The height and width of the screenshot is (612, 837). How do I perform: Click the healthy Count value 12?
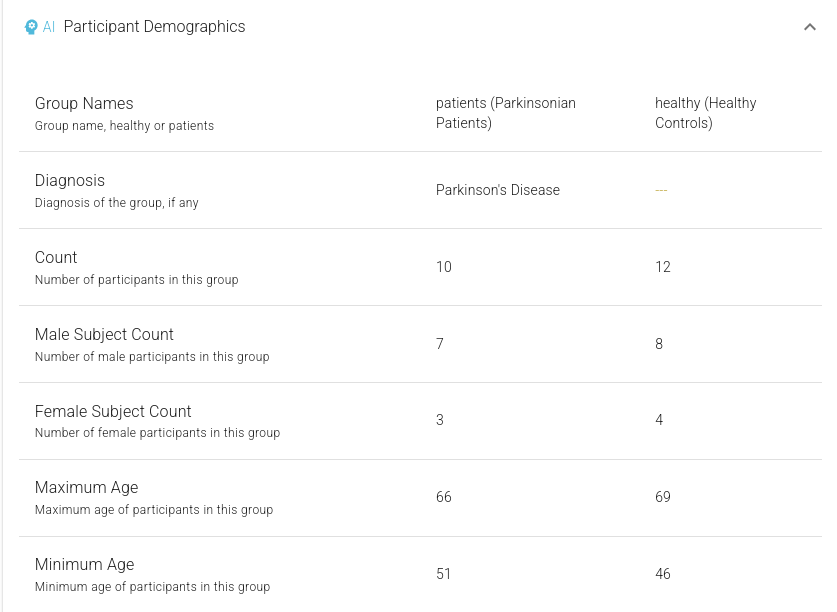point(662,267)
